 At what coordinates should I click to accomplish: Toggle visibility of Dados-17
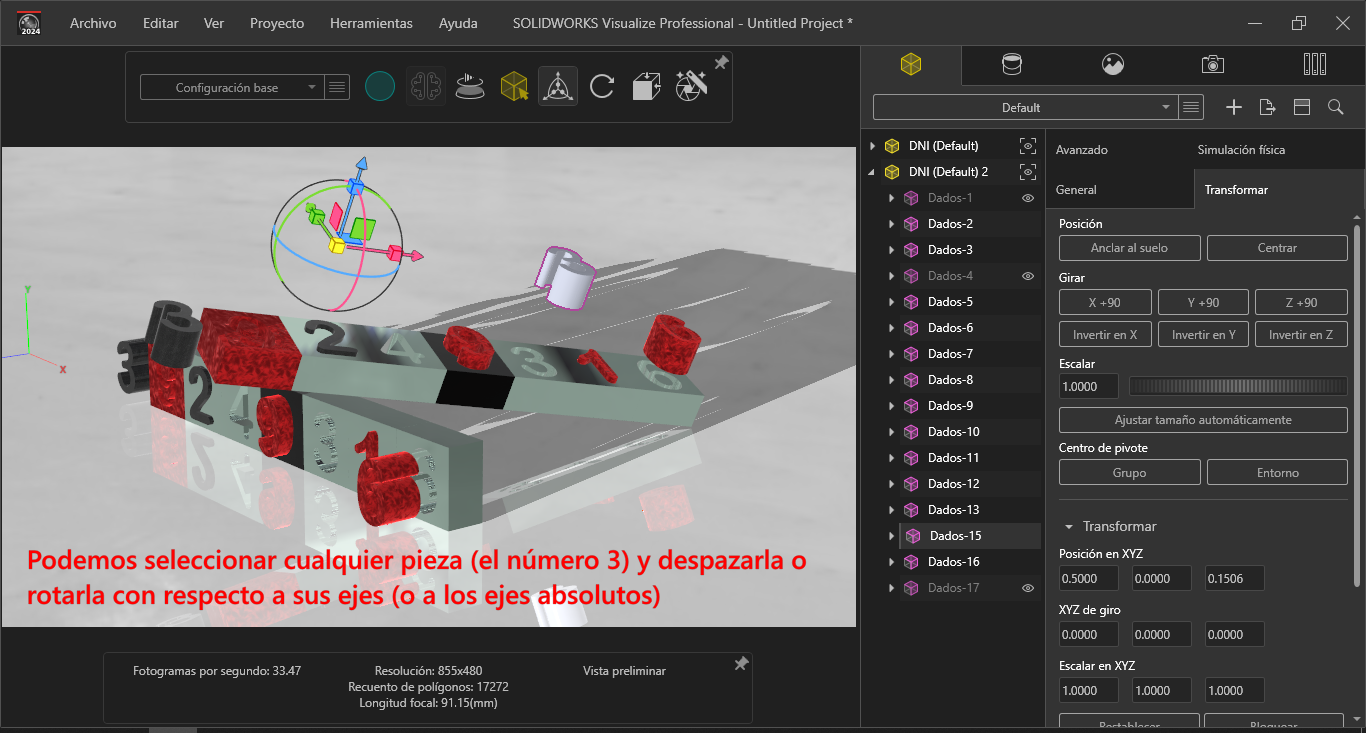coord(1027,588)
